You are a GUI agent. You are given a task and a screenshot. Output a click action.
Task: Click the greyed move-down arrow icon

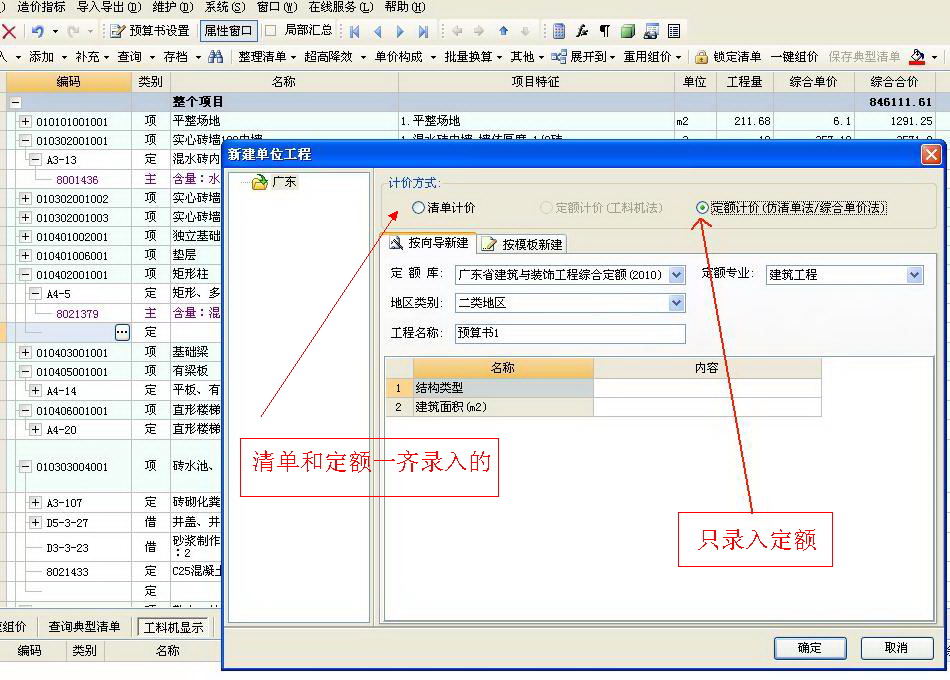click(x=525, y=31)
